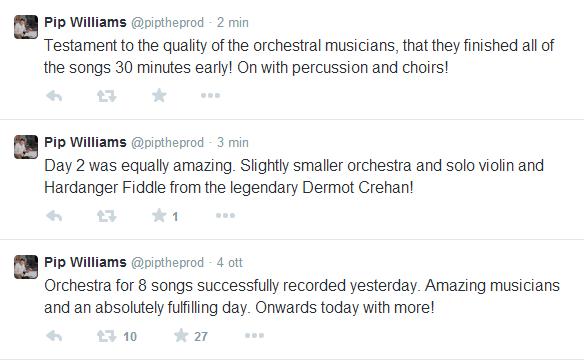Reply to the orchestral musicians tweet
The width and height of the screenshot is (584, 361).
[x=54, y=96]
